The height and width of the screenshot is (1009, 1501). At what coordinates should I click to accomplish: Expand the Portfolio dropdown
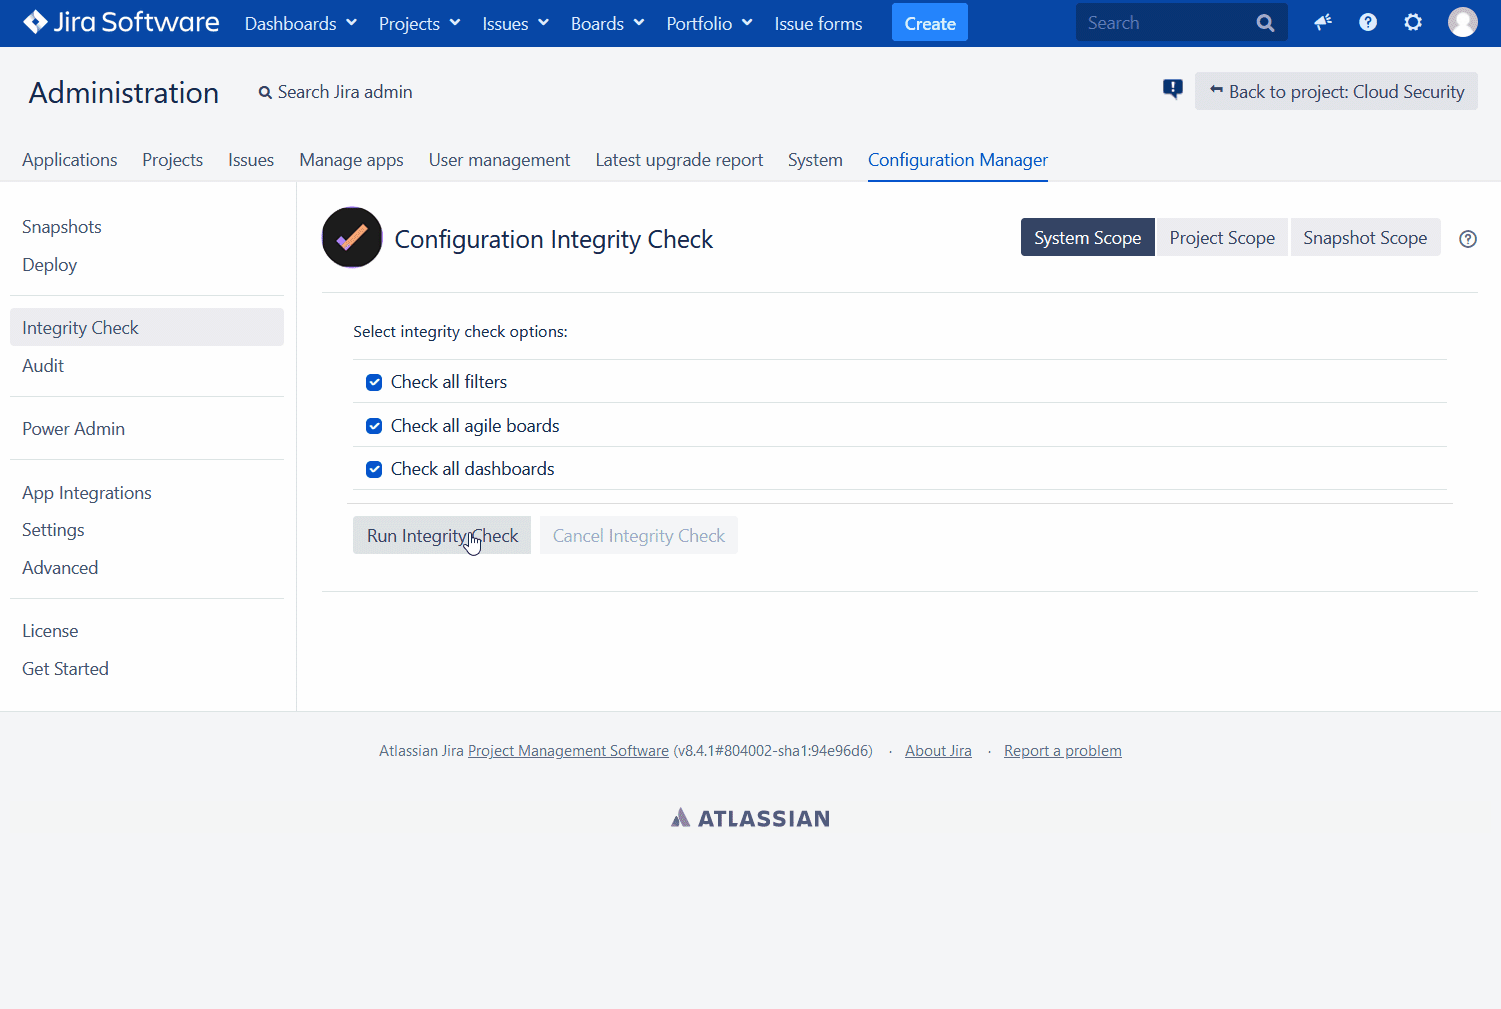pos(709,23)
